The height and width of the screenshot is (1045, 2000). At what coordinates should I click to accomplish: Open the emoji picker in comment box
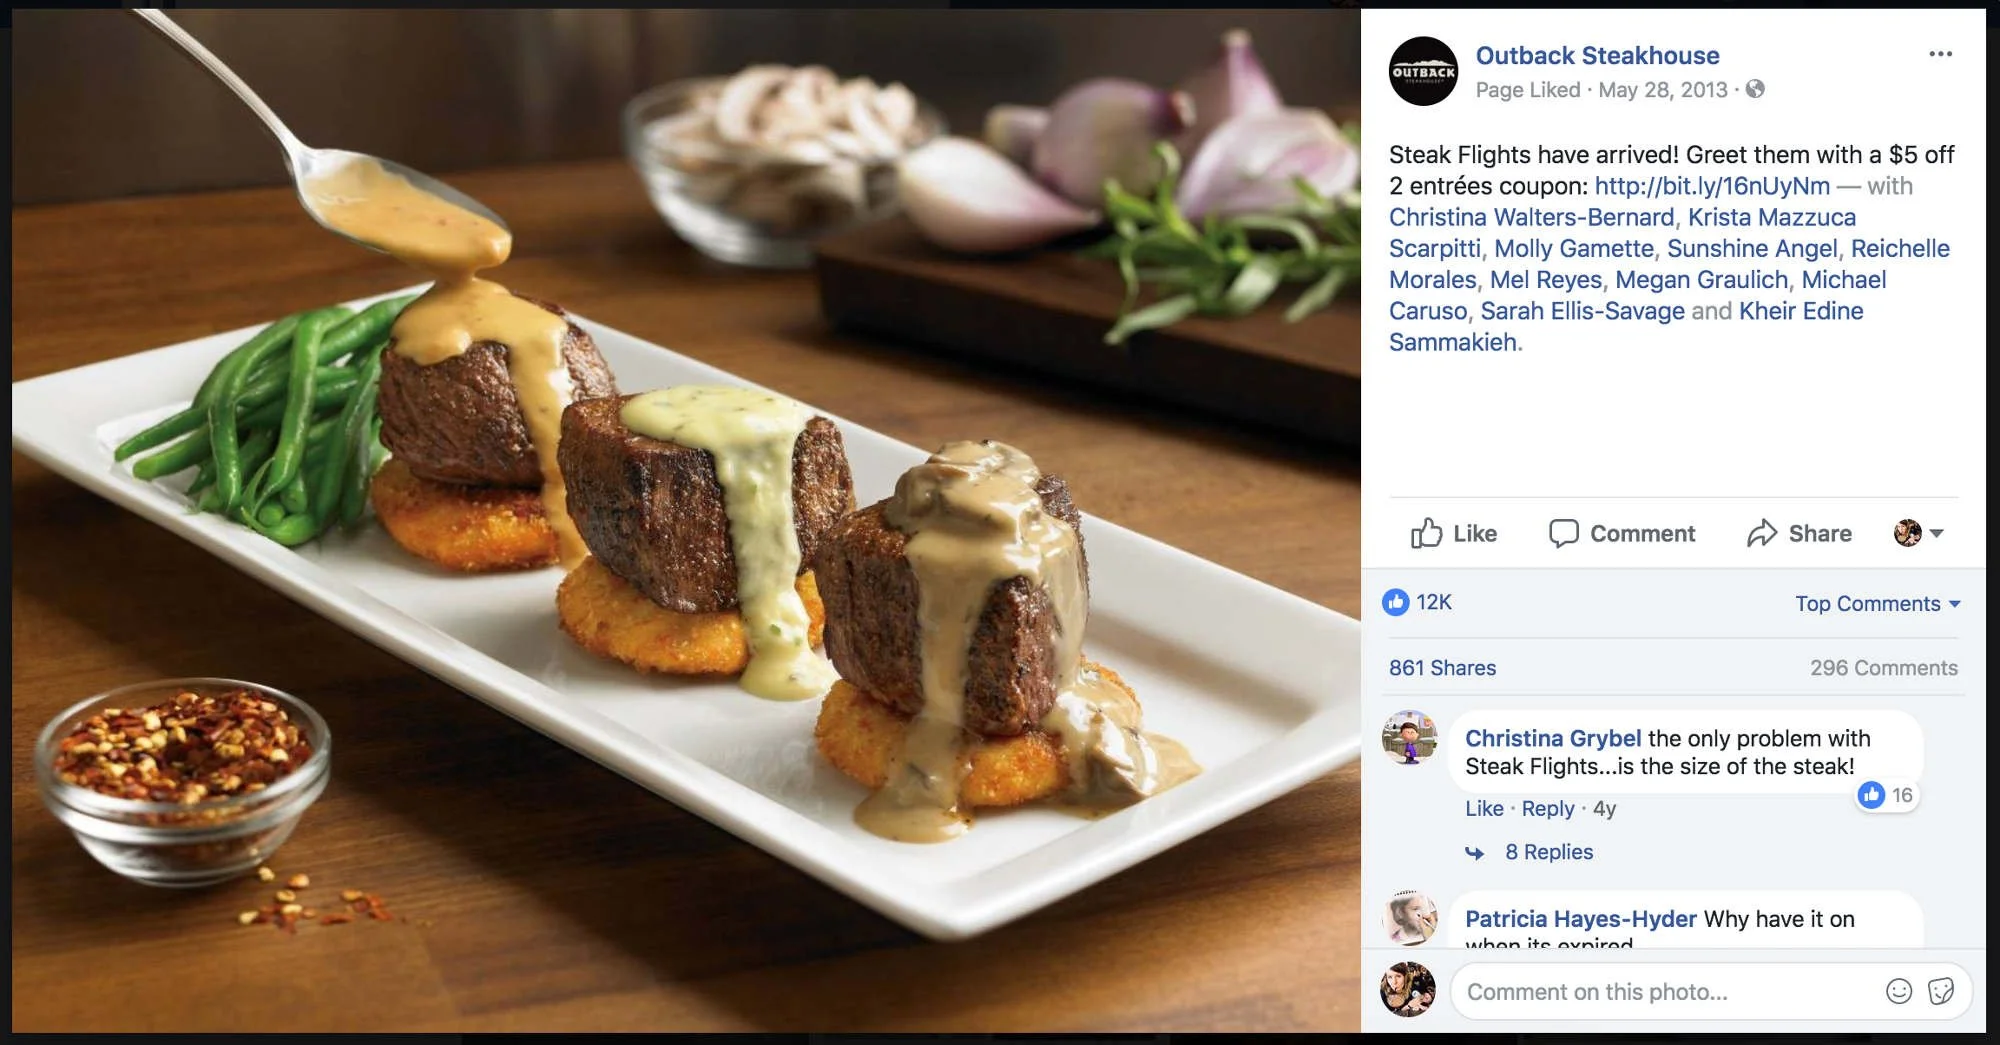tap(1898, 991)
